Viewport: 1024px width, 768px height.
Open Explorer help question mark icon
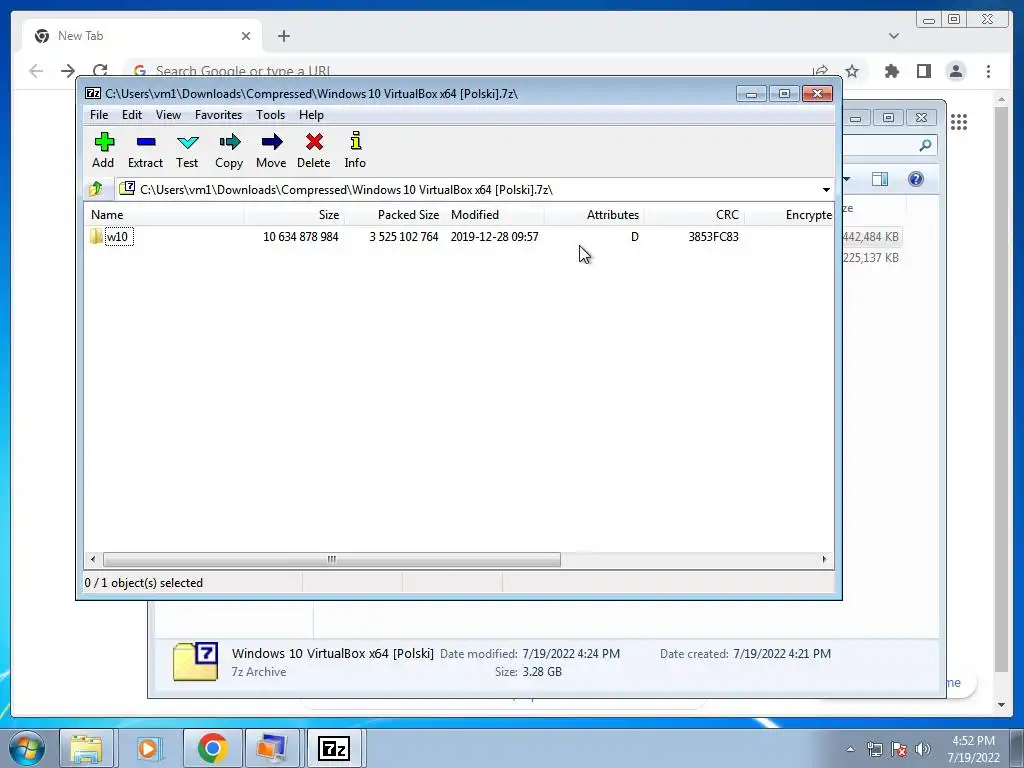[916, 179]
